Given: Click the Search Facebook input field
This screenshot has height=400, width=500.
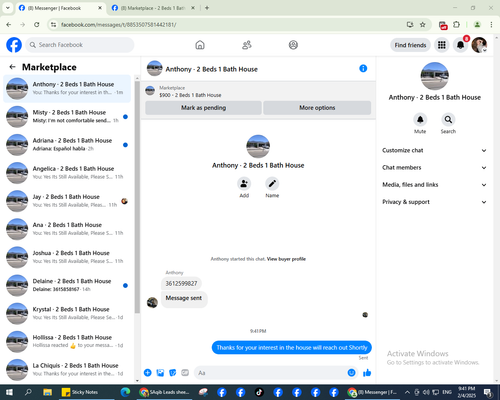Looking at the screenshot, I should pos(80,45).
